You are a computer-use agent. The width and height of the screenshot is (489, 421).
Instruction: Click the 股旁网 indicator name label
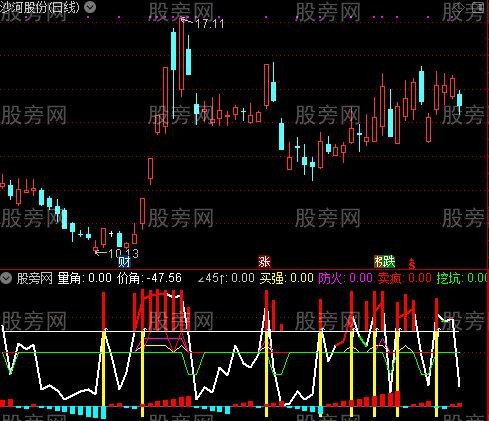35,278
